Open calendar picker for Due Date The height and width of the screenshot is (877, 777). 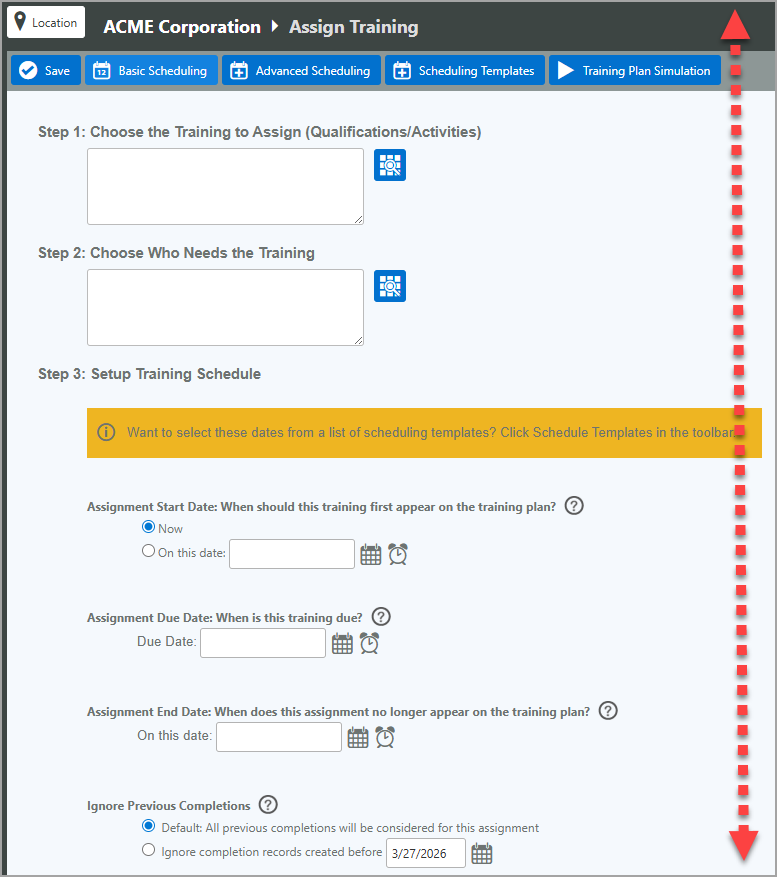coord(342,643)
